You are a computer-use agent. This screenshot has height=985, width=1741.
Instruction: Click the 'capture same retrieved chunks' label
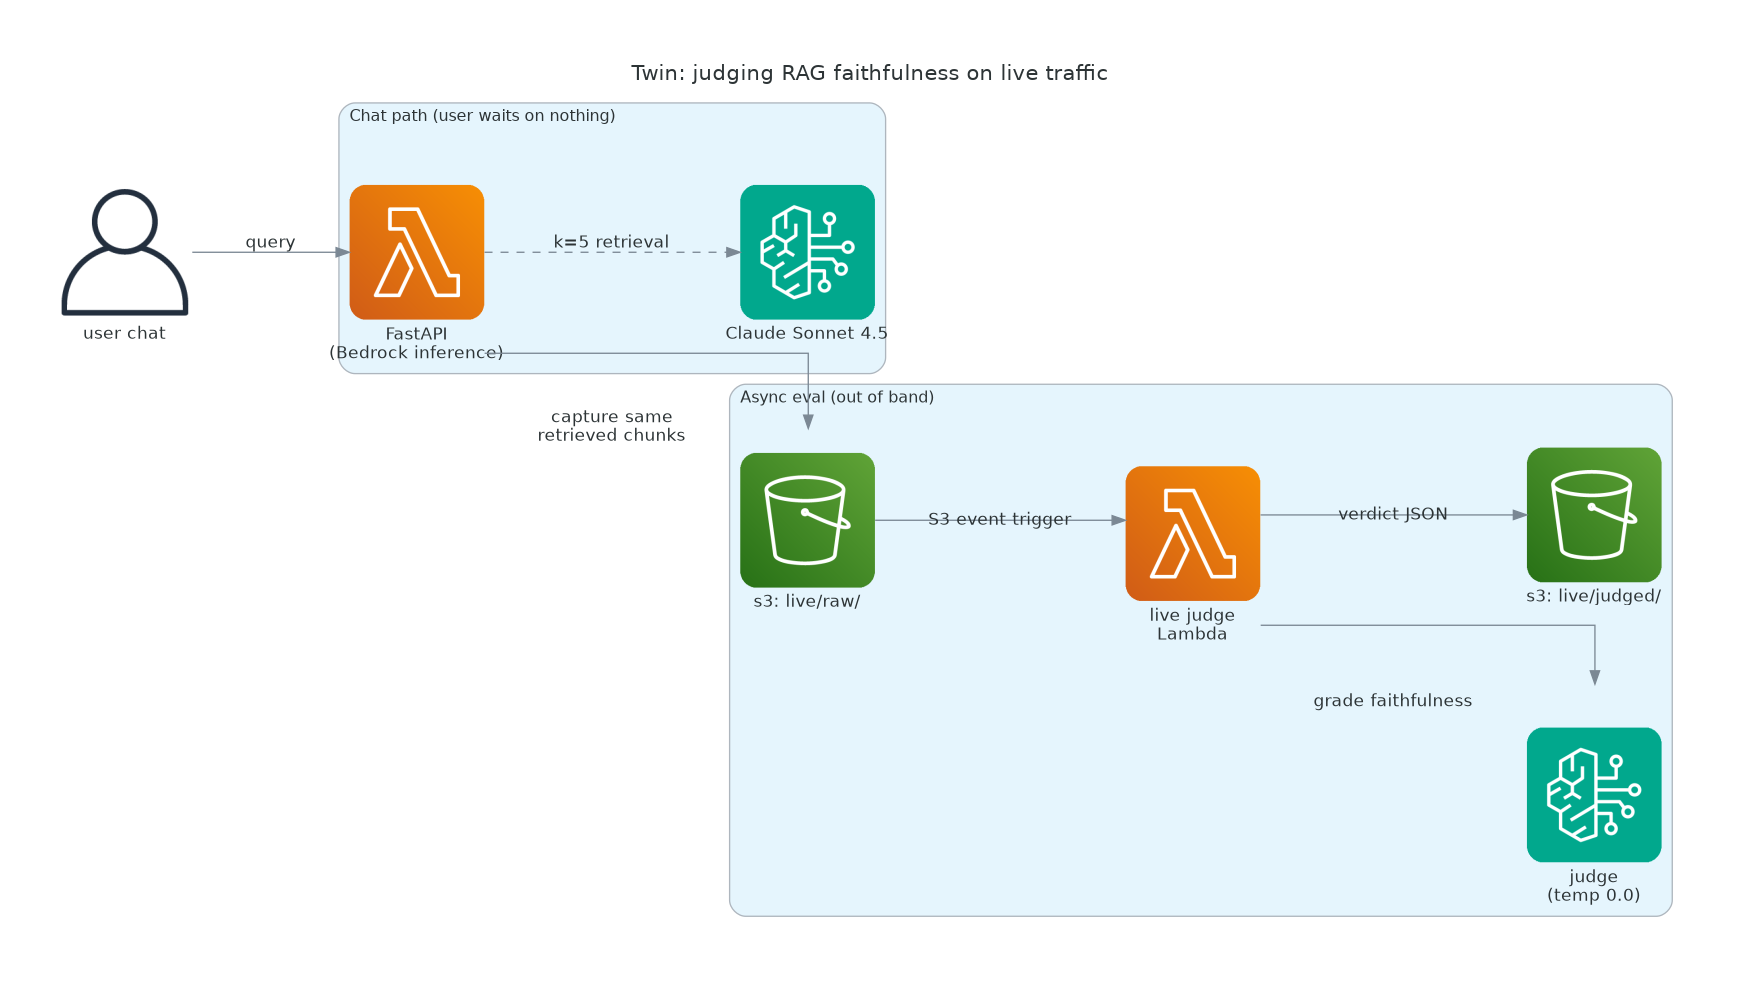(x=611, y=426)
